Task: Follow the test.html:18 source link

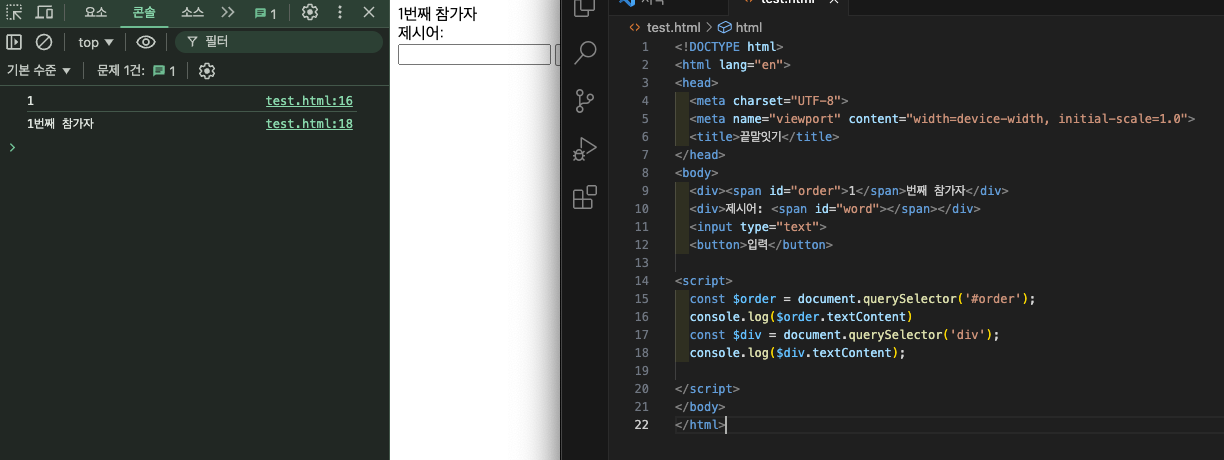Action: tap(309, 124)
